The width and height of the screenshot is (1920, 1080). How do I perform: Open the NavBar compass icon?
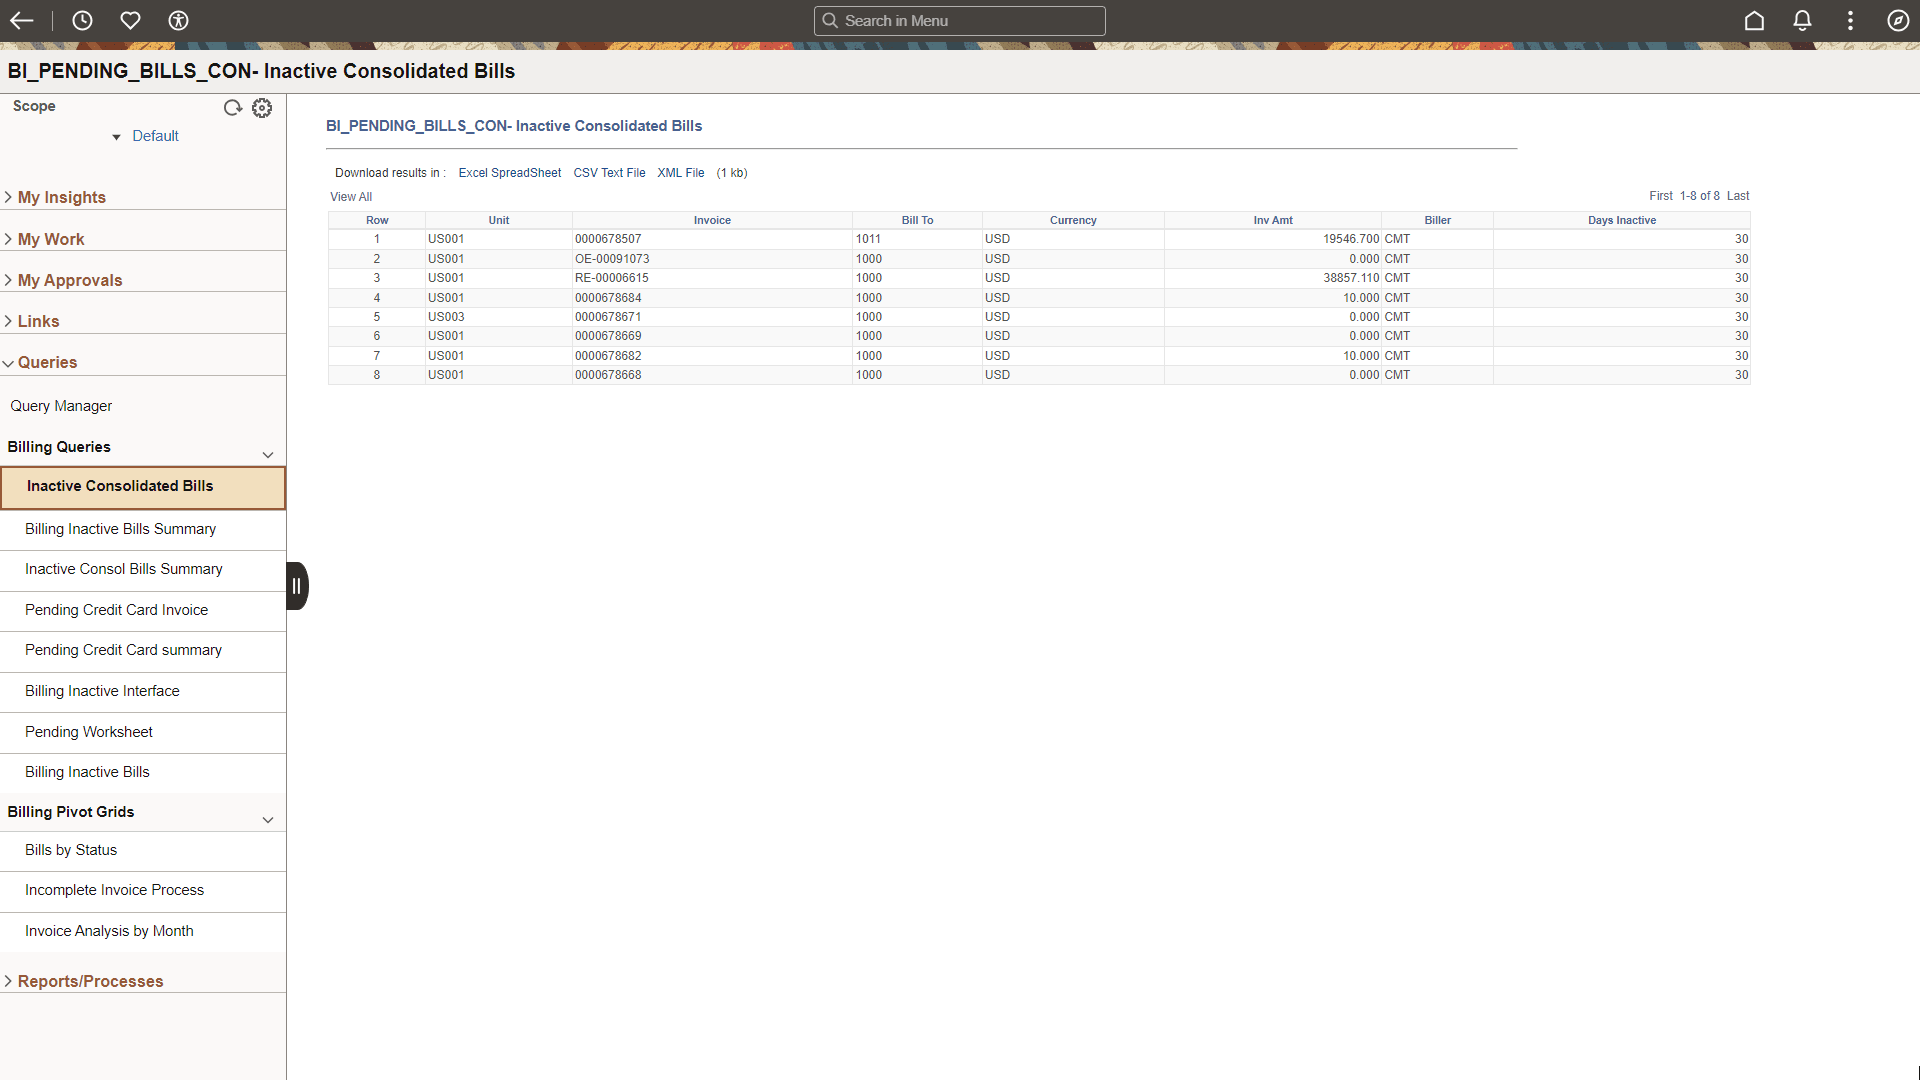(1898, 20)
